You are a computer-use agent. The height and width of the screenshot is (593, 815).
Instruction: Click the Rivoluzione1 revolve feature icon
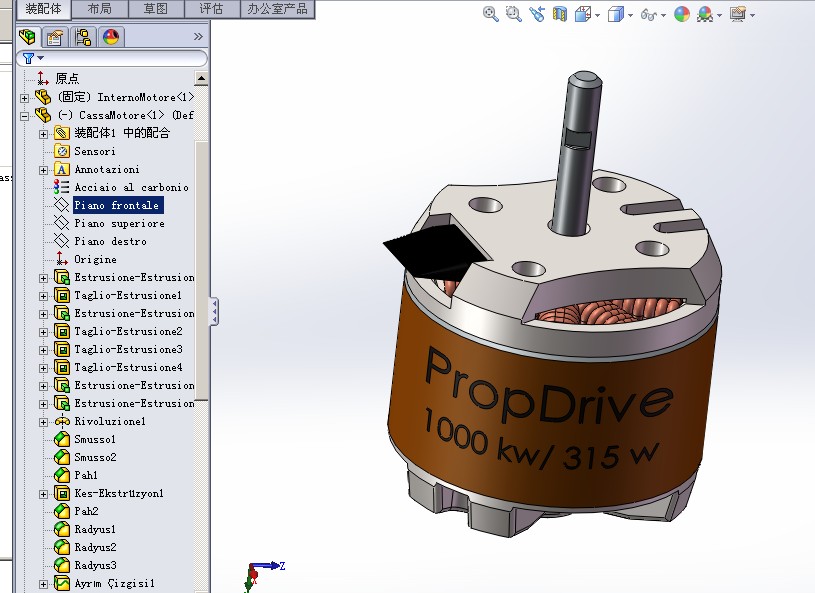click(62, 421)
